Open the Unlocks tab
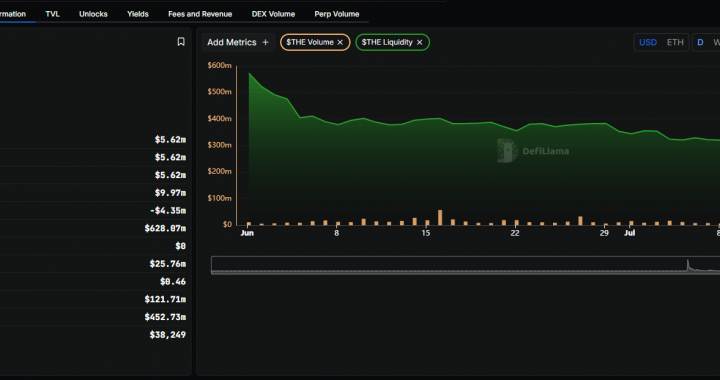Viewport: 720px width, 380px height. coord(93,14)
